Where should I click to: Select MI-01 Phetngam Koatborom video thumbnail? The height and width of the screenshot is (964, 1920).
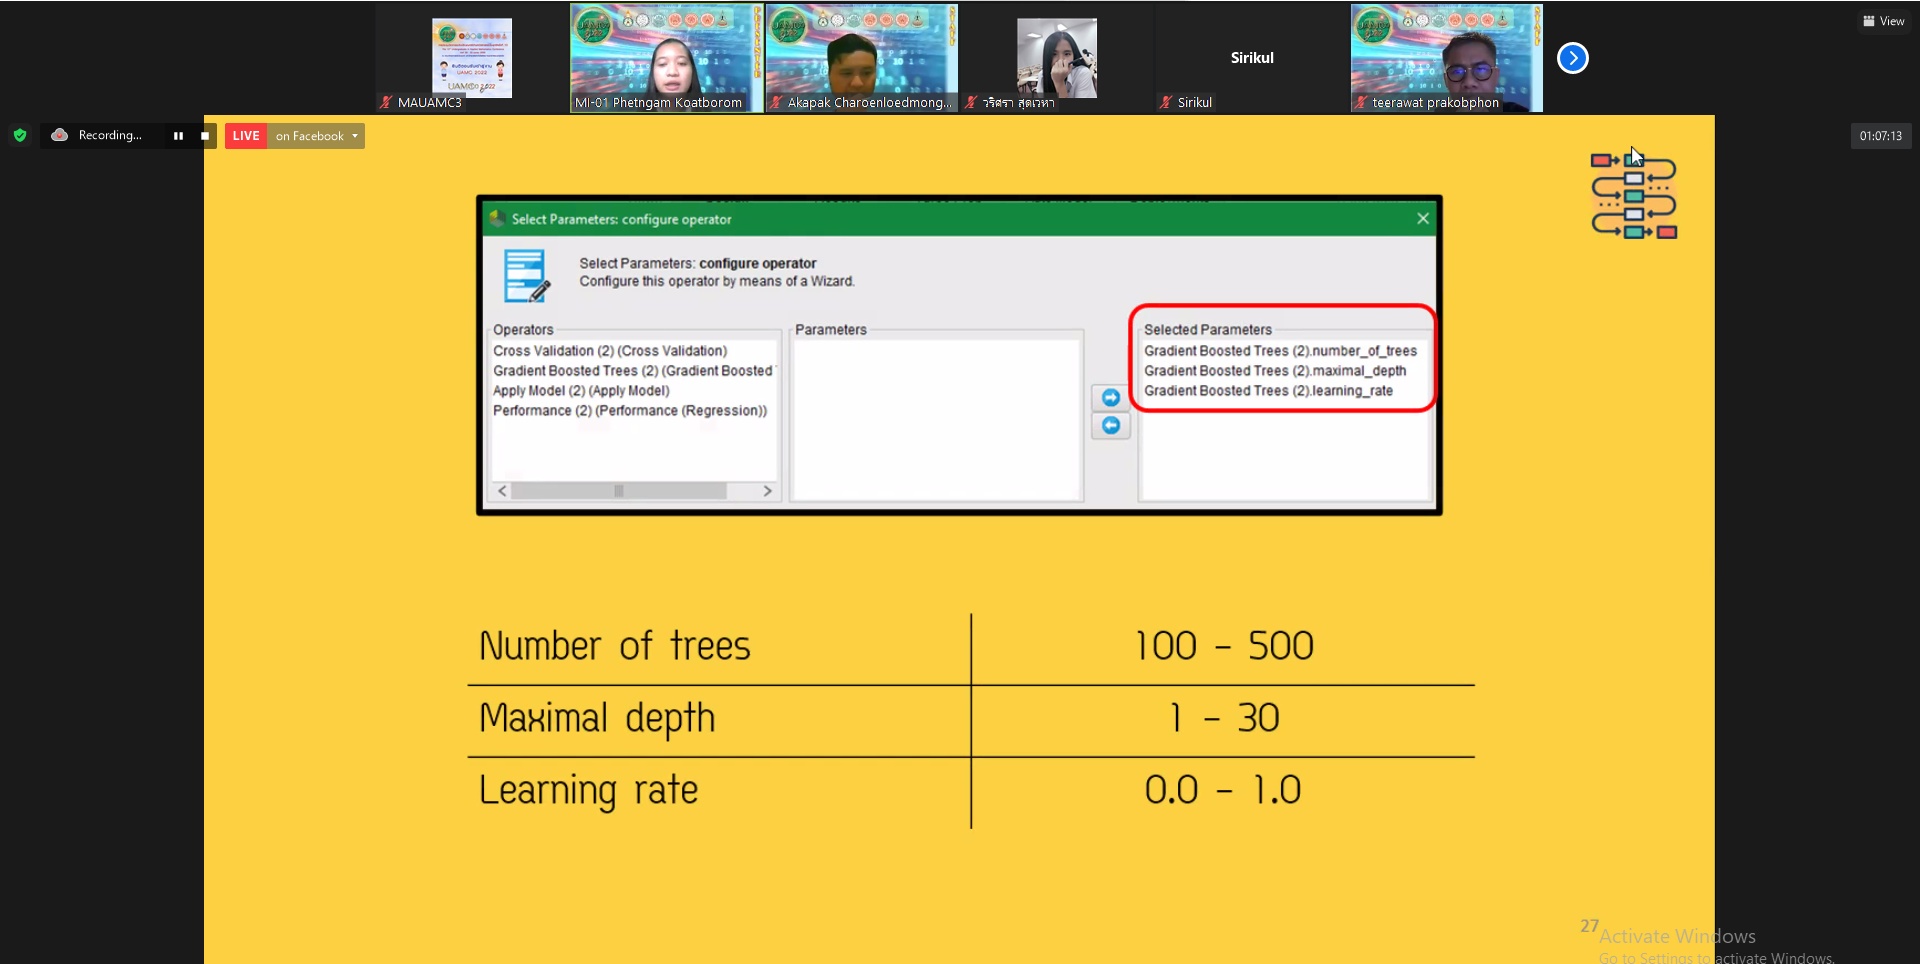666,58
